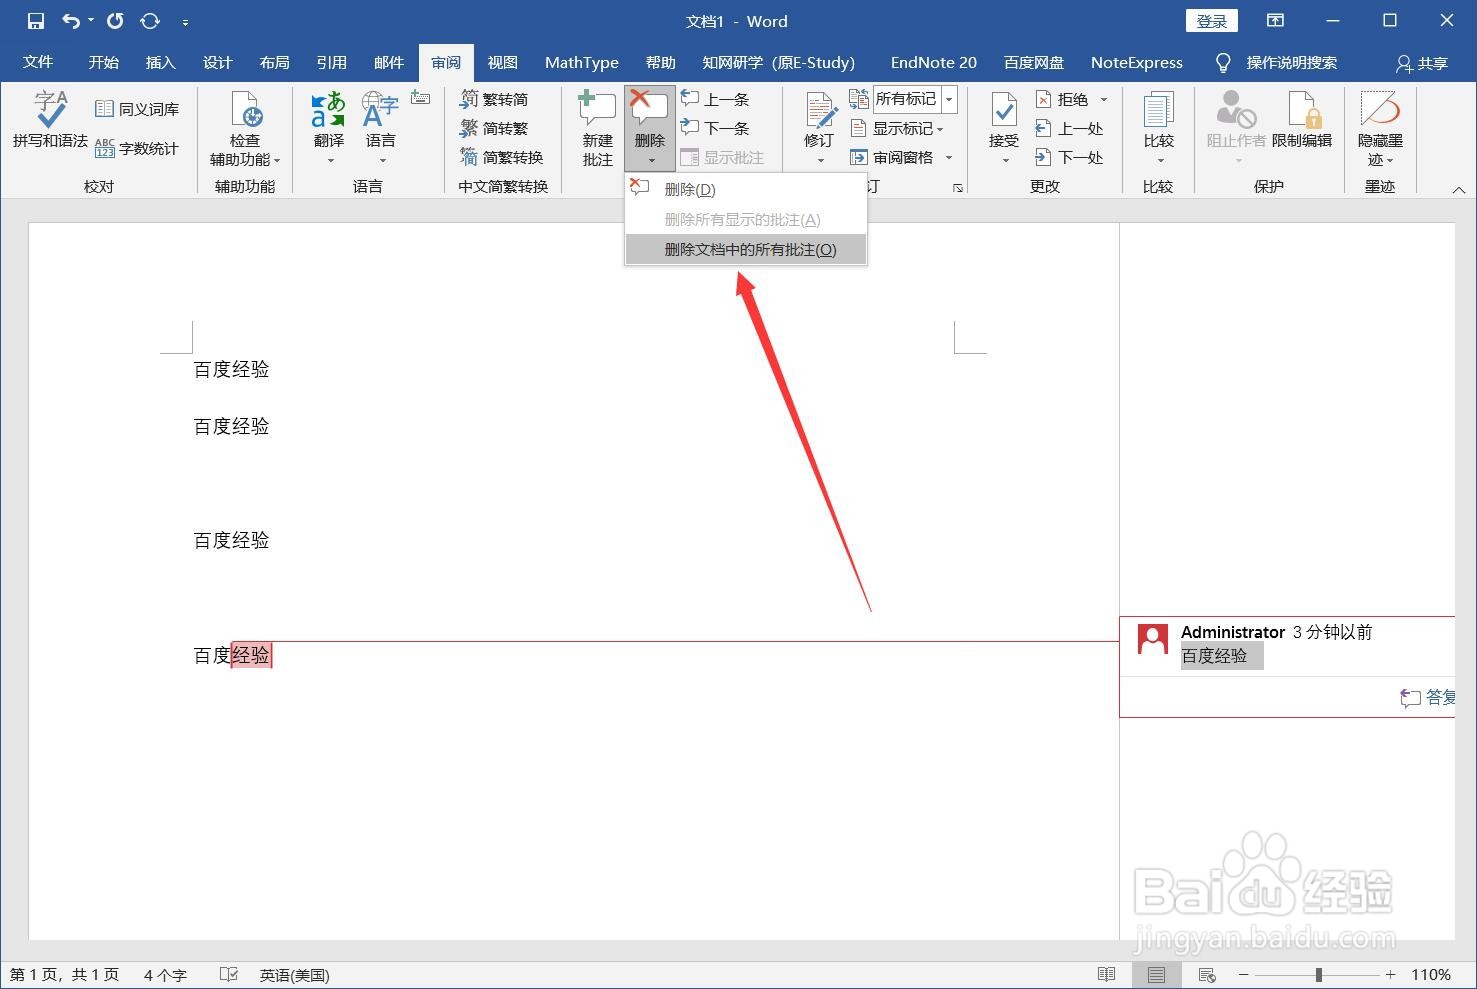Click the Tell Me search (操作说明搜索) box

click(1291, 62)
